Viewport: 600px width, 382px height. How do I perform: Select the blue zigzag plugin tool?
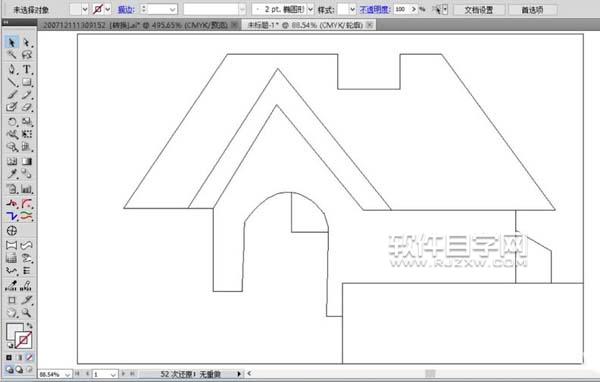pyautogui.click(x=12, y=216)
